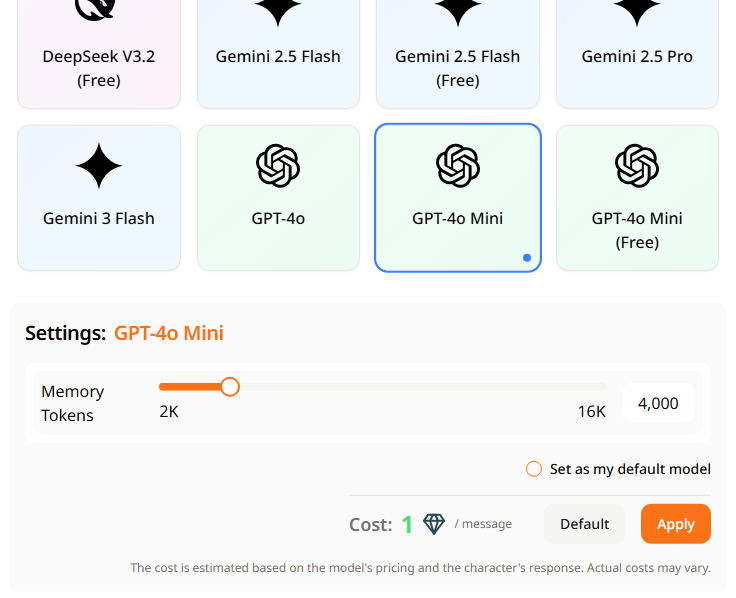The image size is (736, 598).
Task: Click the Memory Tokens value field
Action: [x=658, y=403]
